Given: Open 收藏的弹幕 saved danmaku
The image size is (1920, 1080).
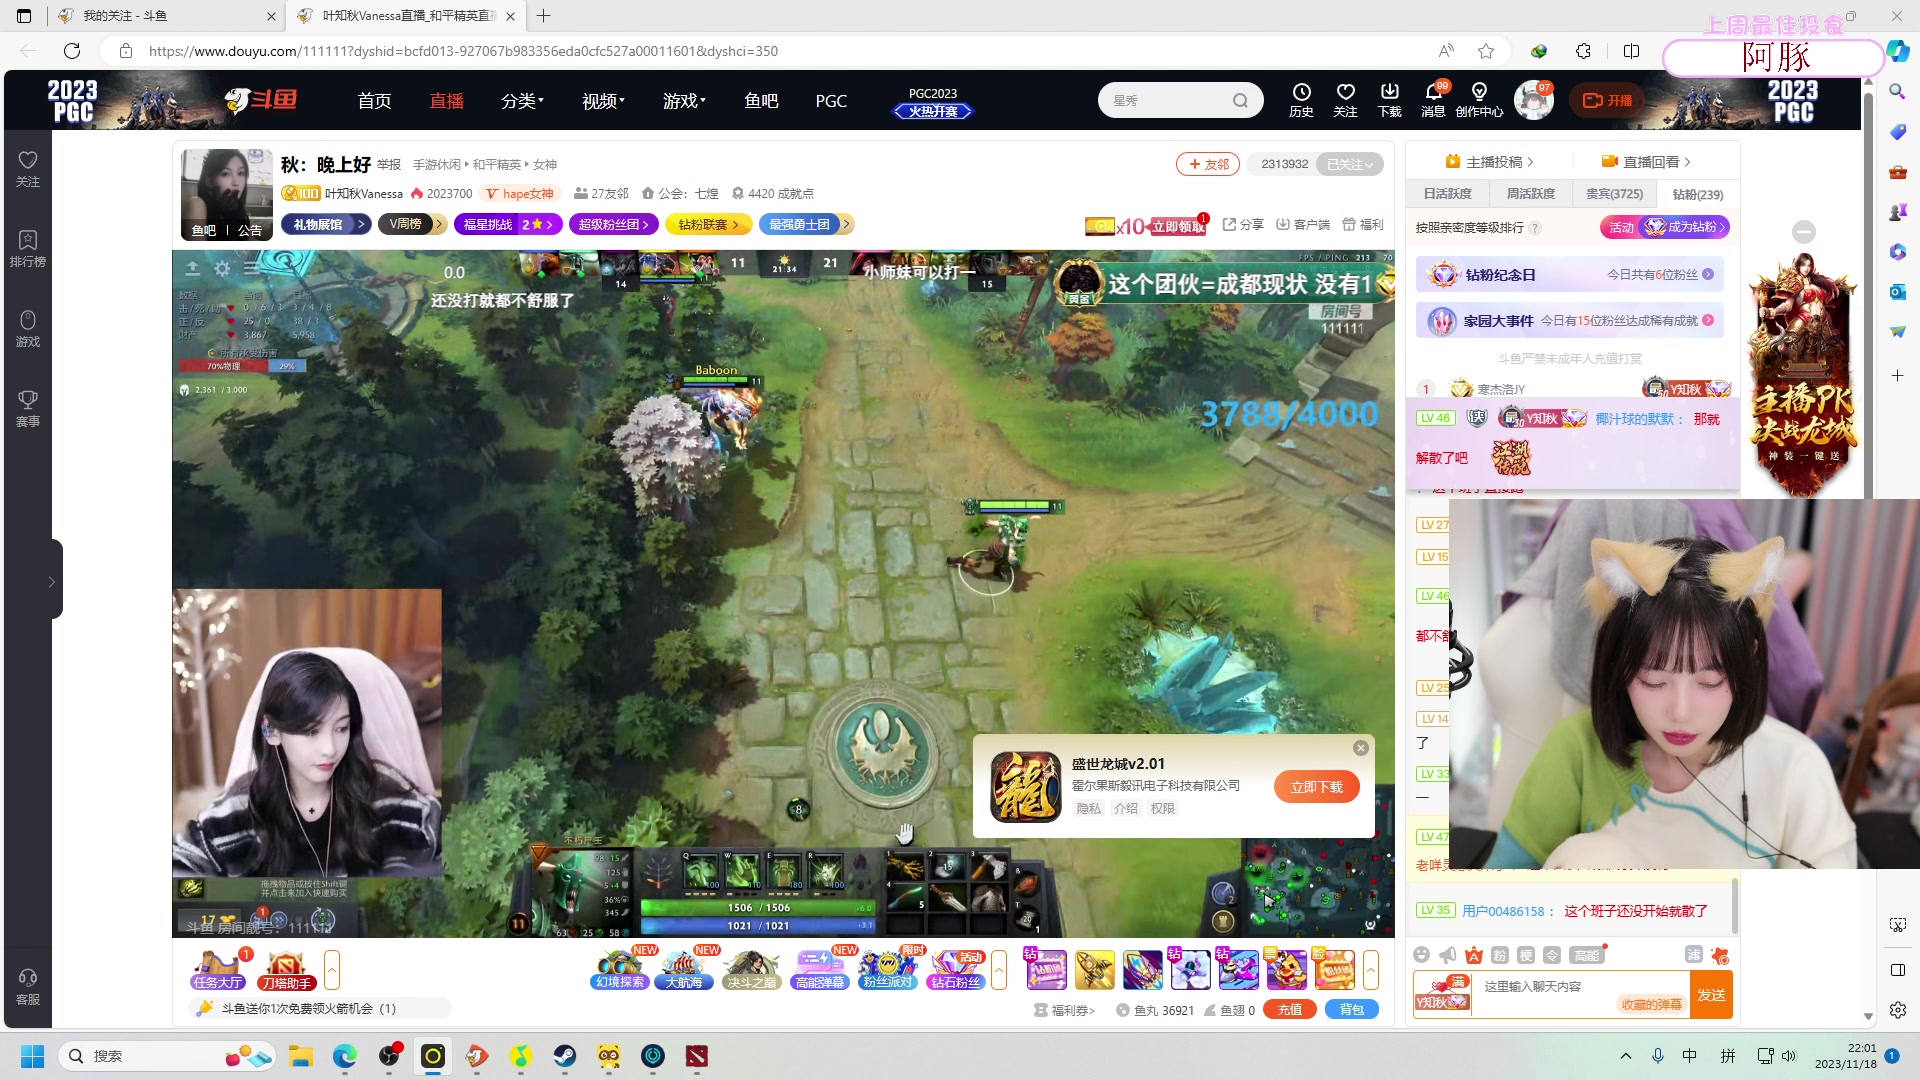Looking at the screenshot, I should (x=1651, y=1005).
